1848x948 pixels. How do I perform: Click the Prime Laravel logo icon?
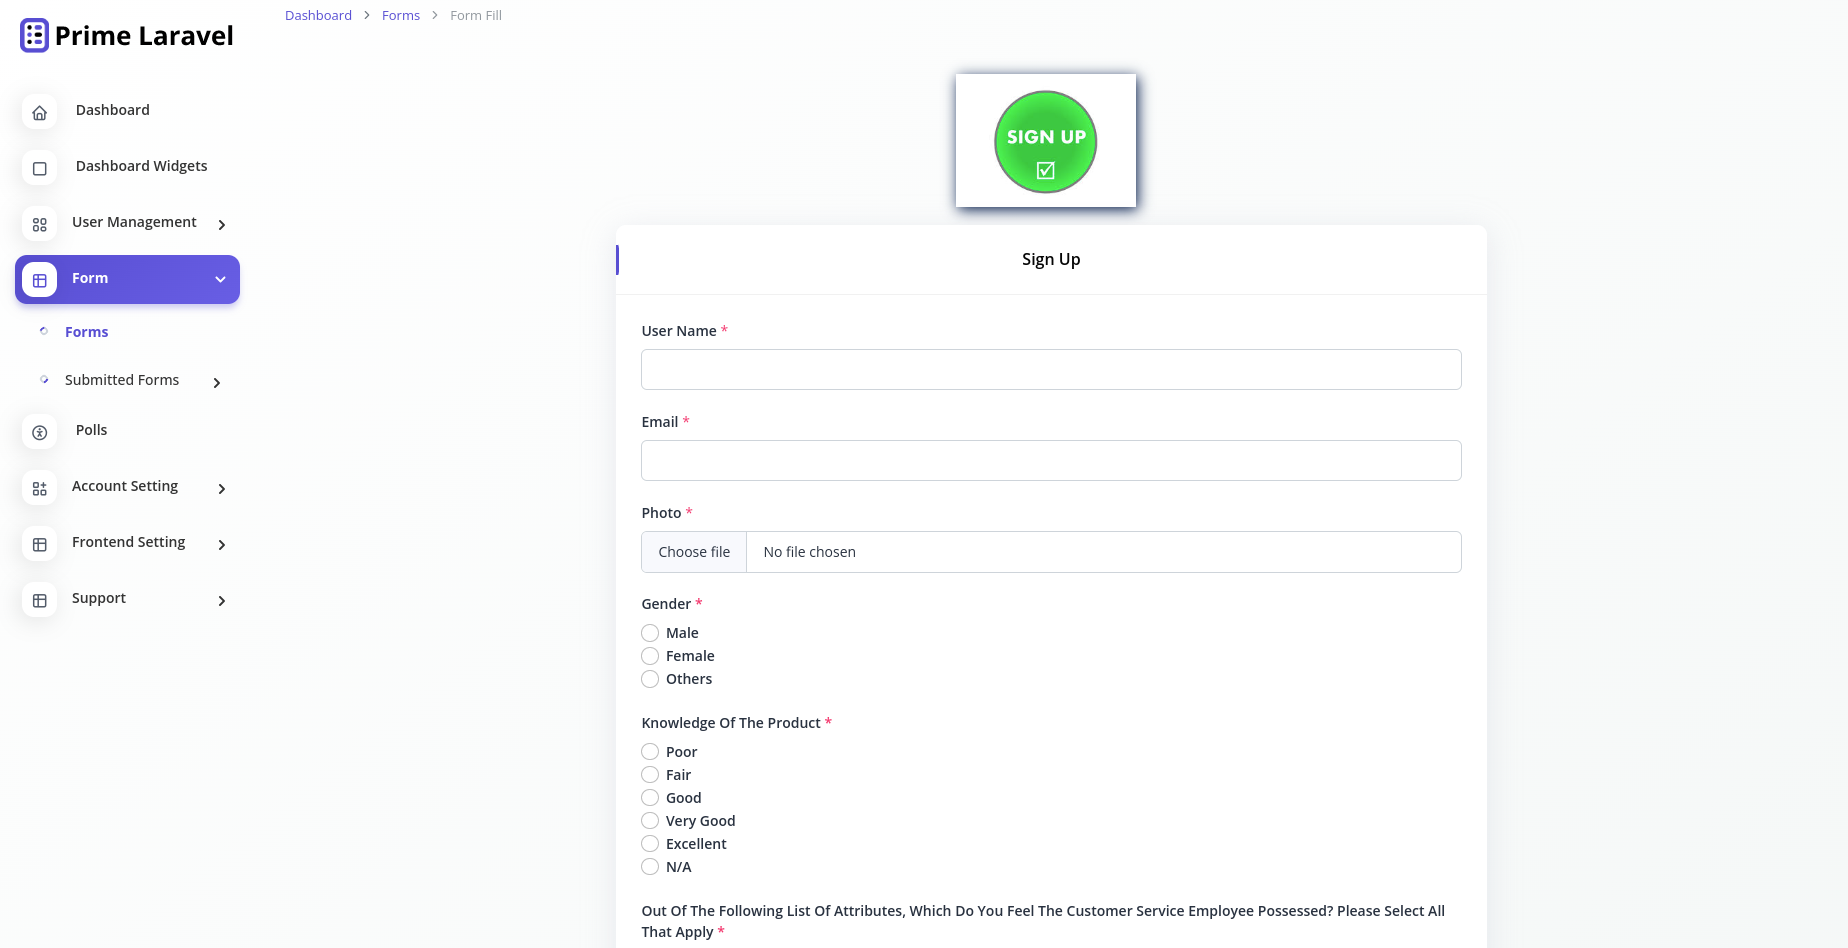(33, 34)
